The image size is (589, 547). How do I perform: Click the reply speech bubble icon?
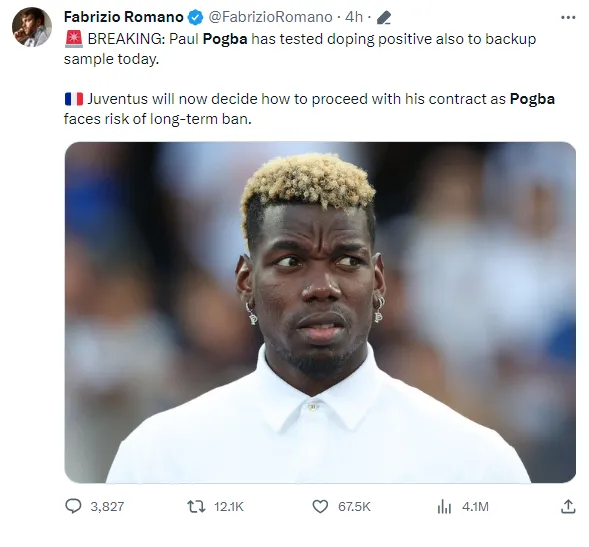[x=73, y=506]
